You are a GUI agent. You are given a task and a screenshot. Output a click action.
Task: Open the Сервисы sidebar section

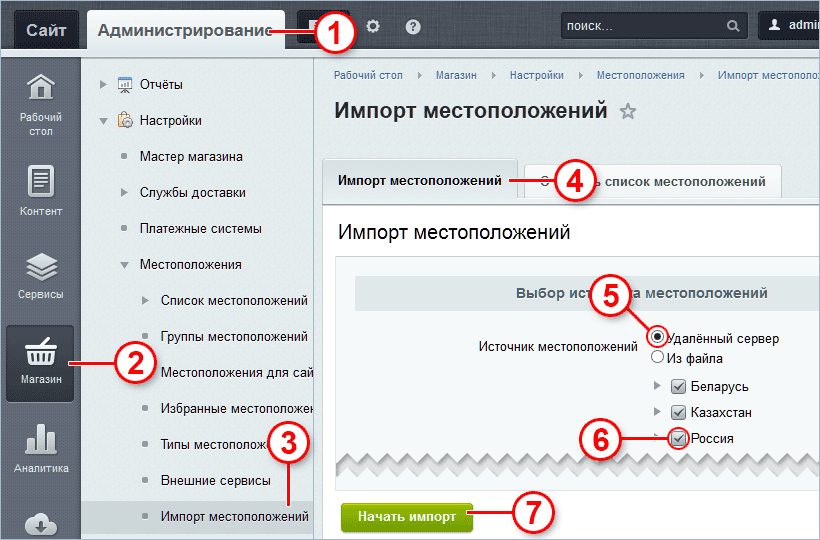(x=41, y=275)
